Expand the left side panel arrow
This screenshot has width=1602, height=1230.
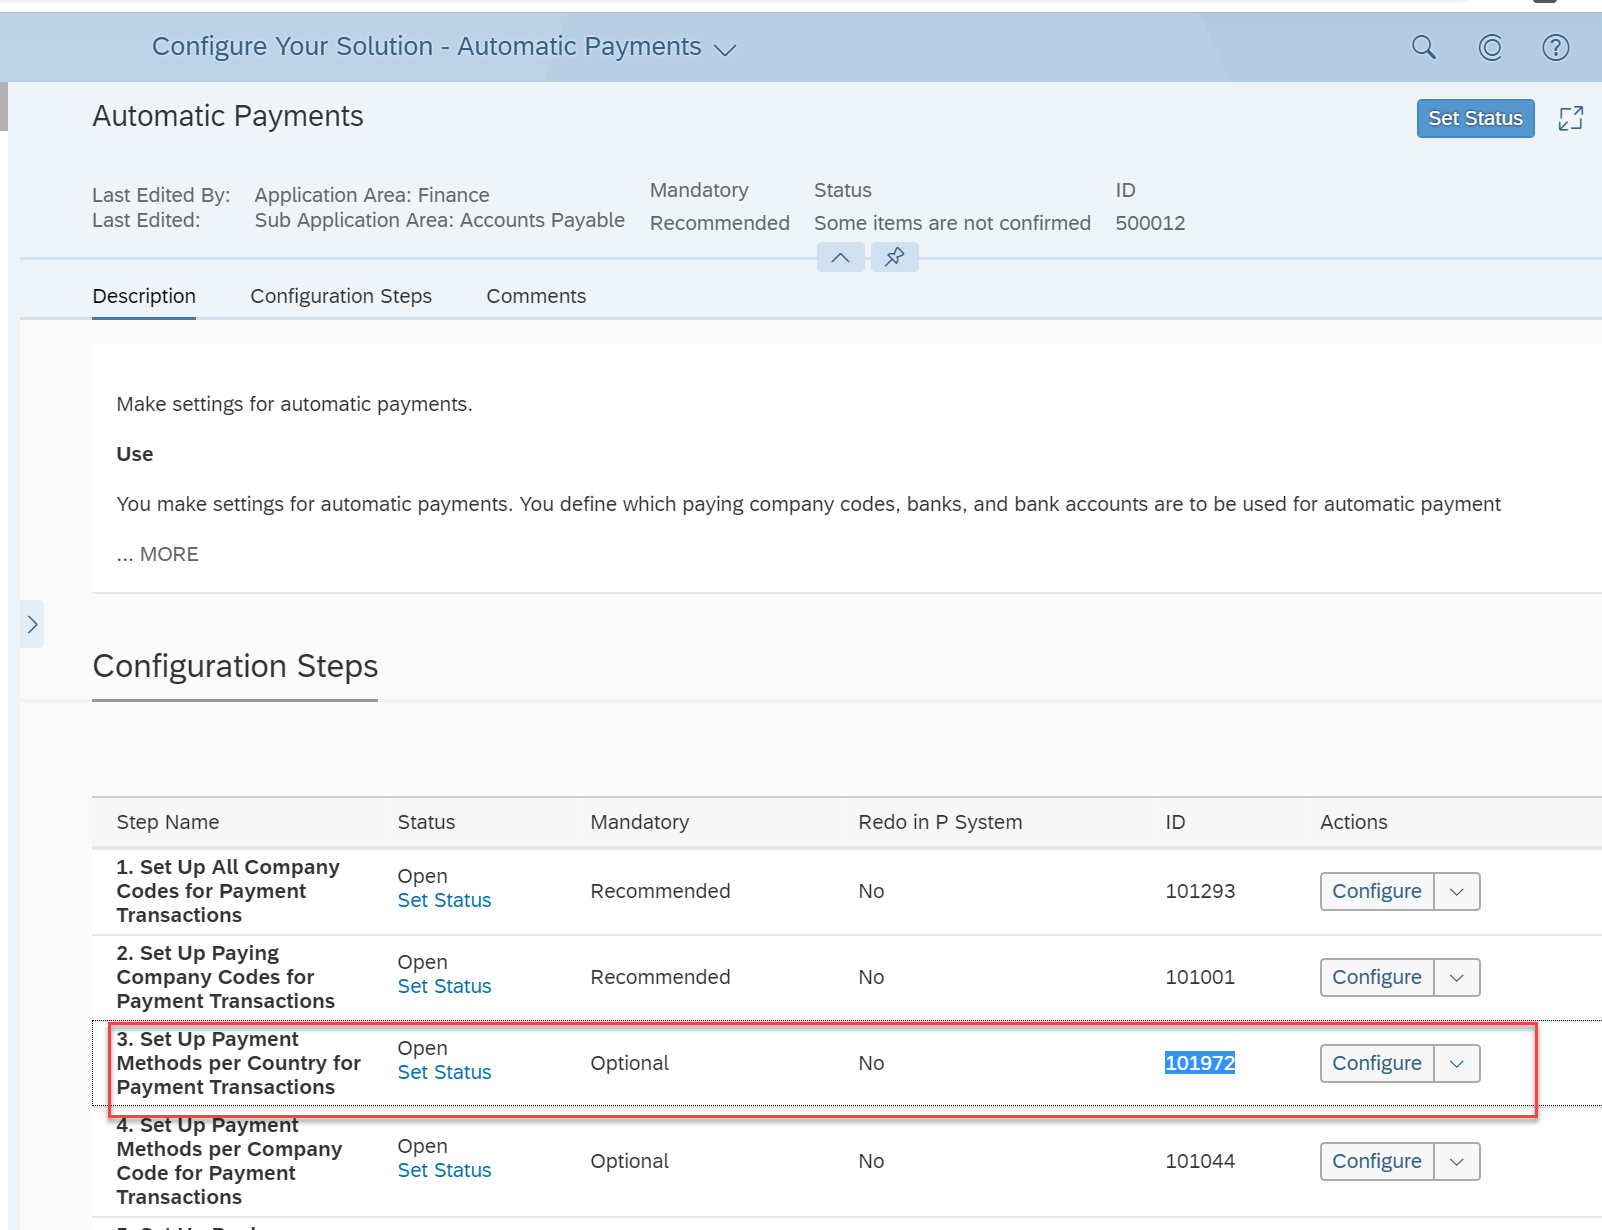(x=32, y=624)
